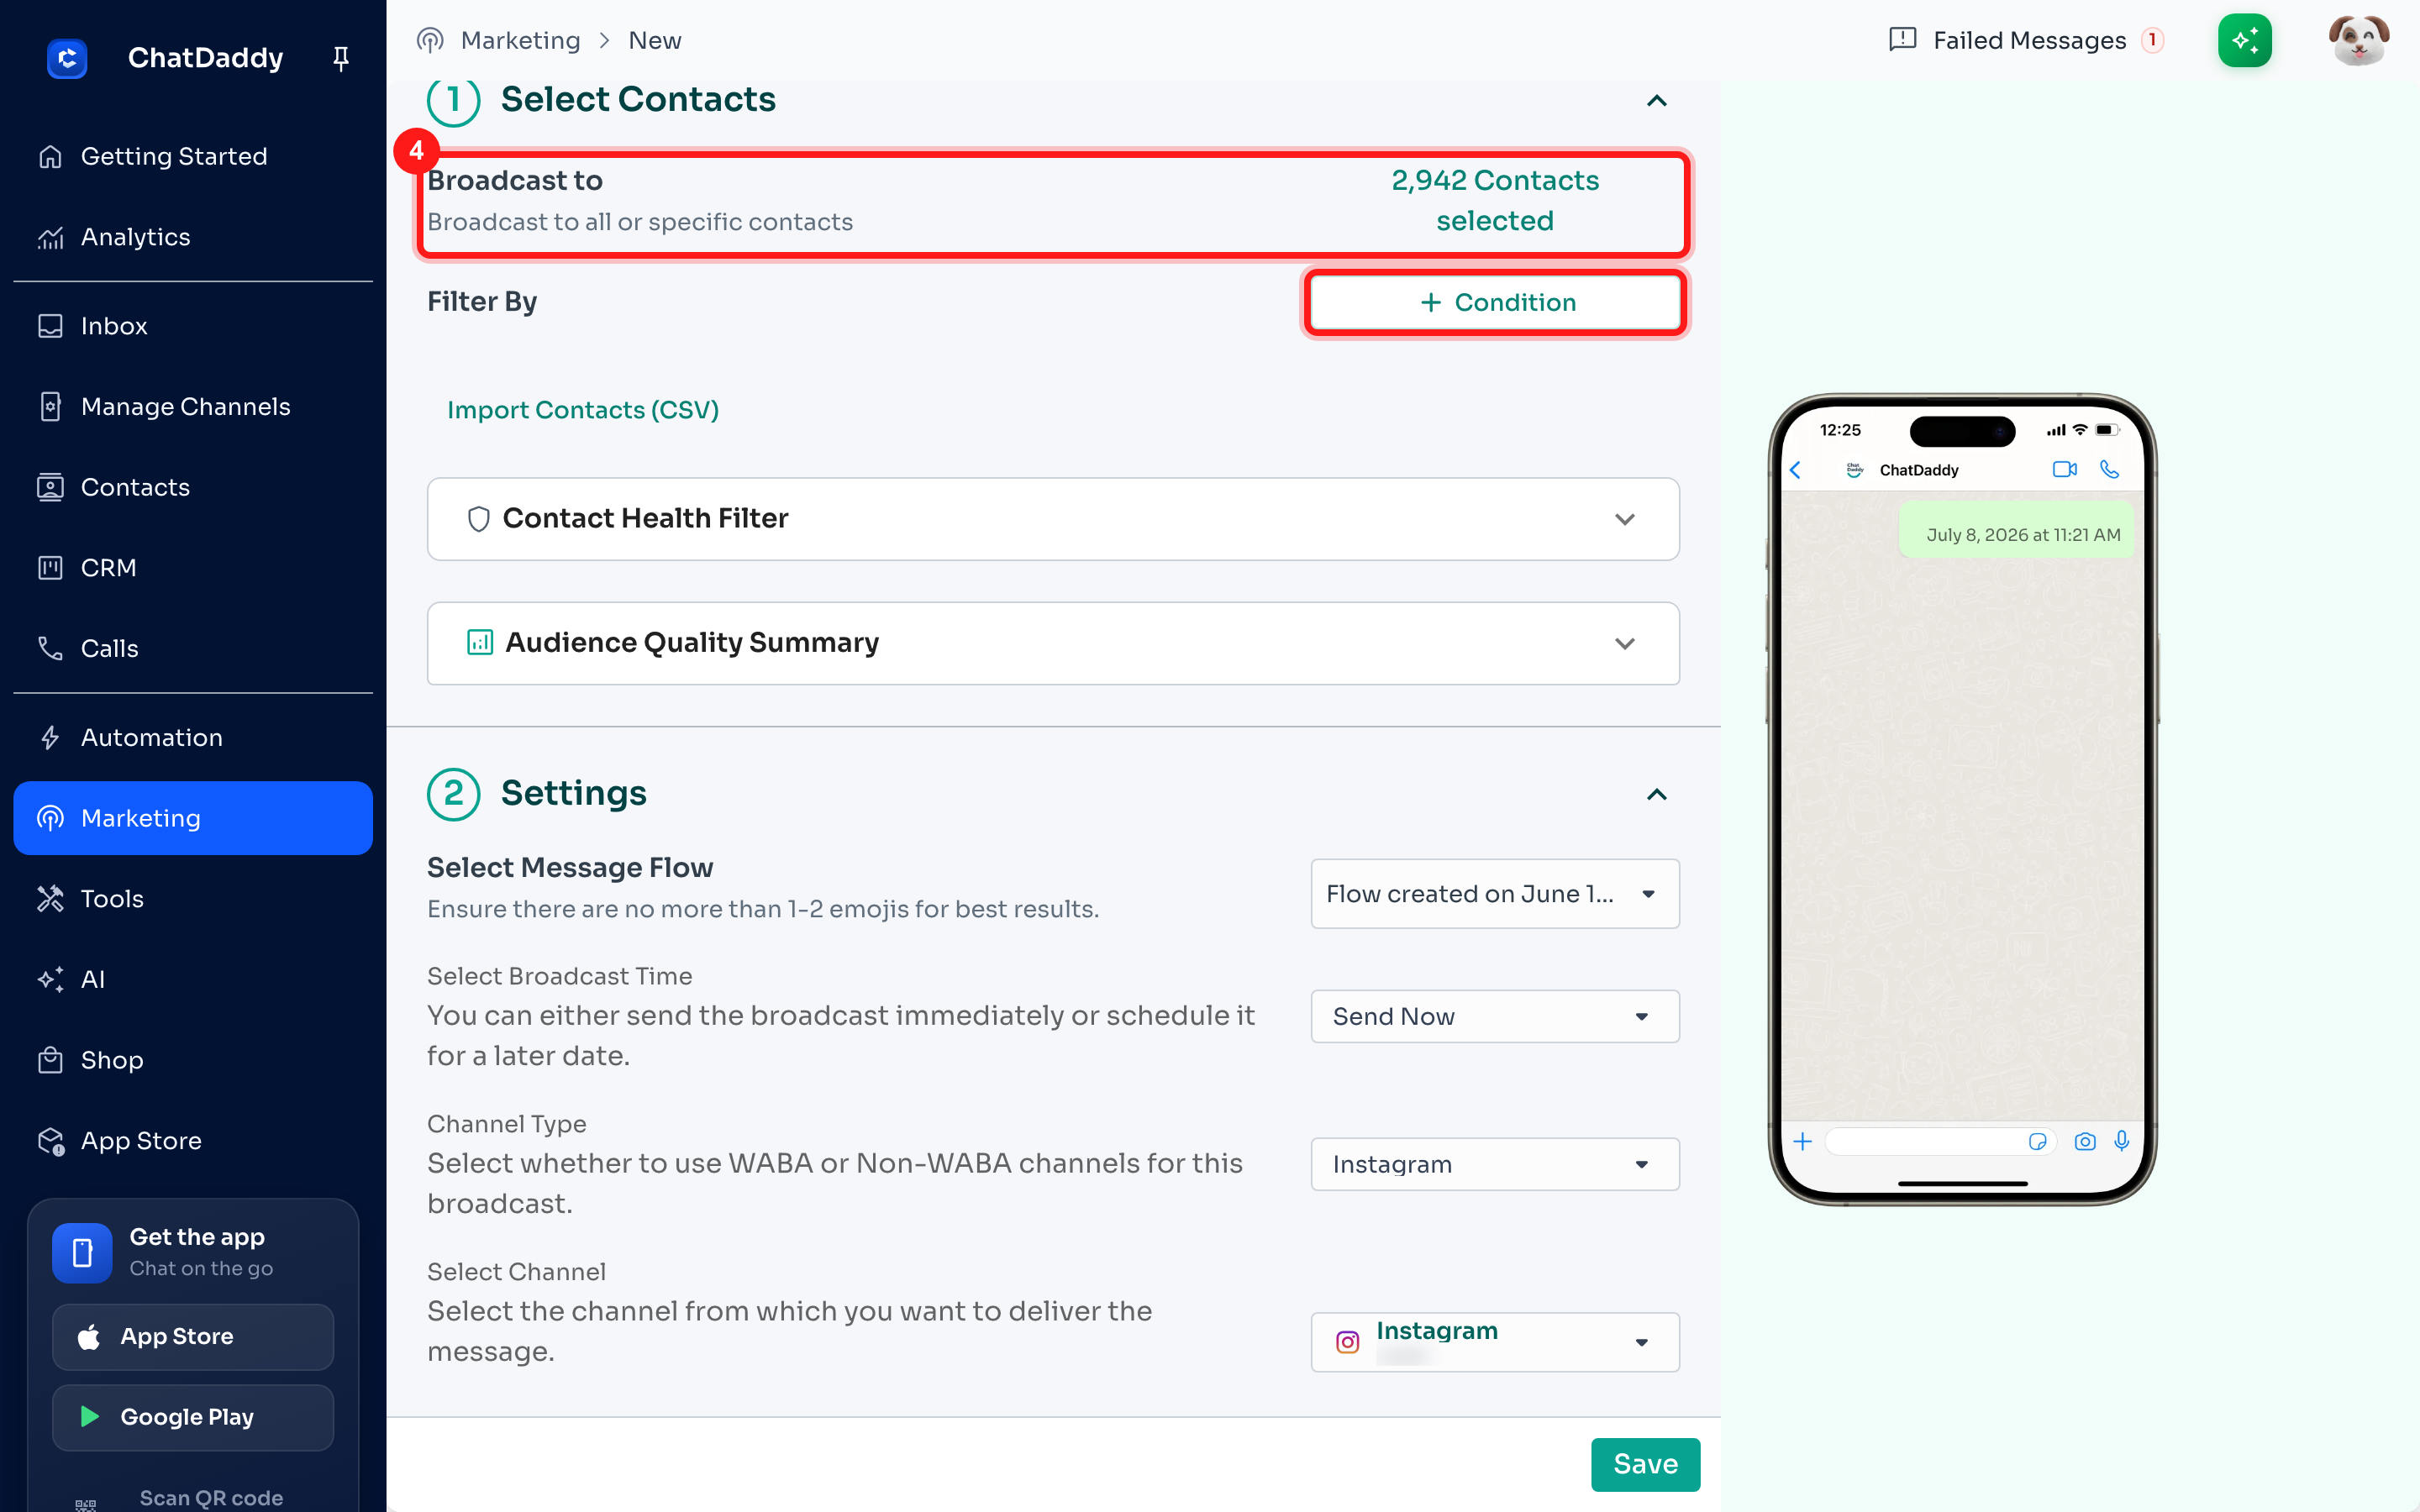
Task: Click the Marketing breadcrumb link
Action: pos(520,40)
